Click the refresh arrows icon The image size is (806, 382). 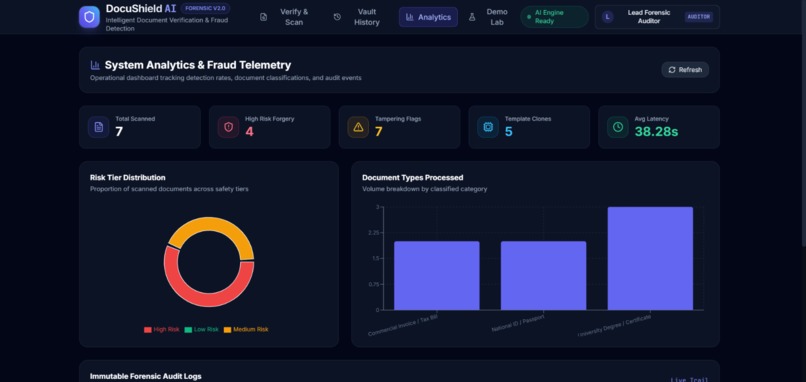coord(672,70)
